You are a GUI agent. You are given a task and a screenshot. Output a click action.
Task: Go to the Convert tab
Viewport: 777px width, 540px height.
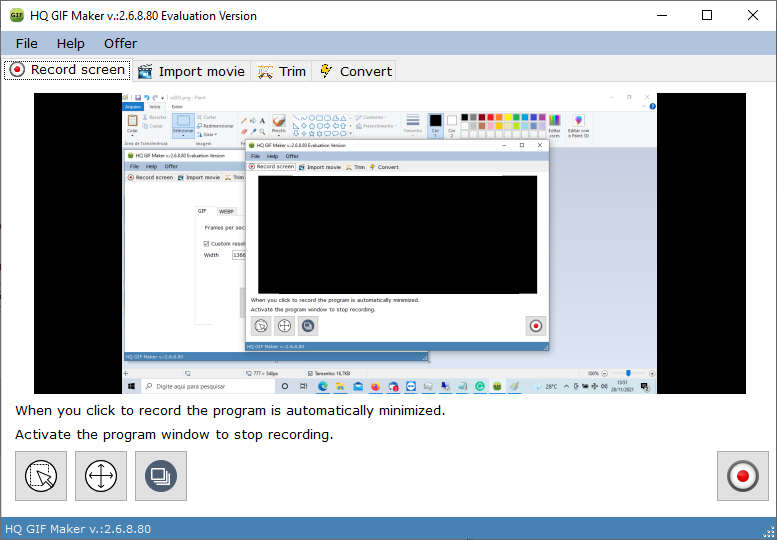click(355, 71)
